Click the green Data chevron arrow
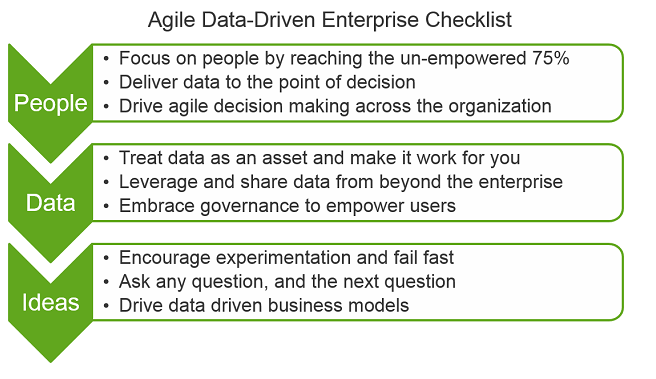This screenshot has height=379, width=656. (50, 203)
